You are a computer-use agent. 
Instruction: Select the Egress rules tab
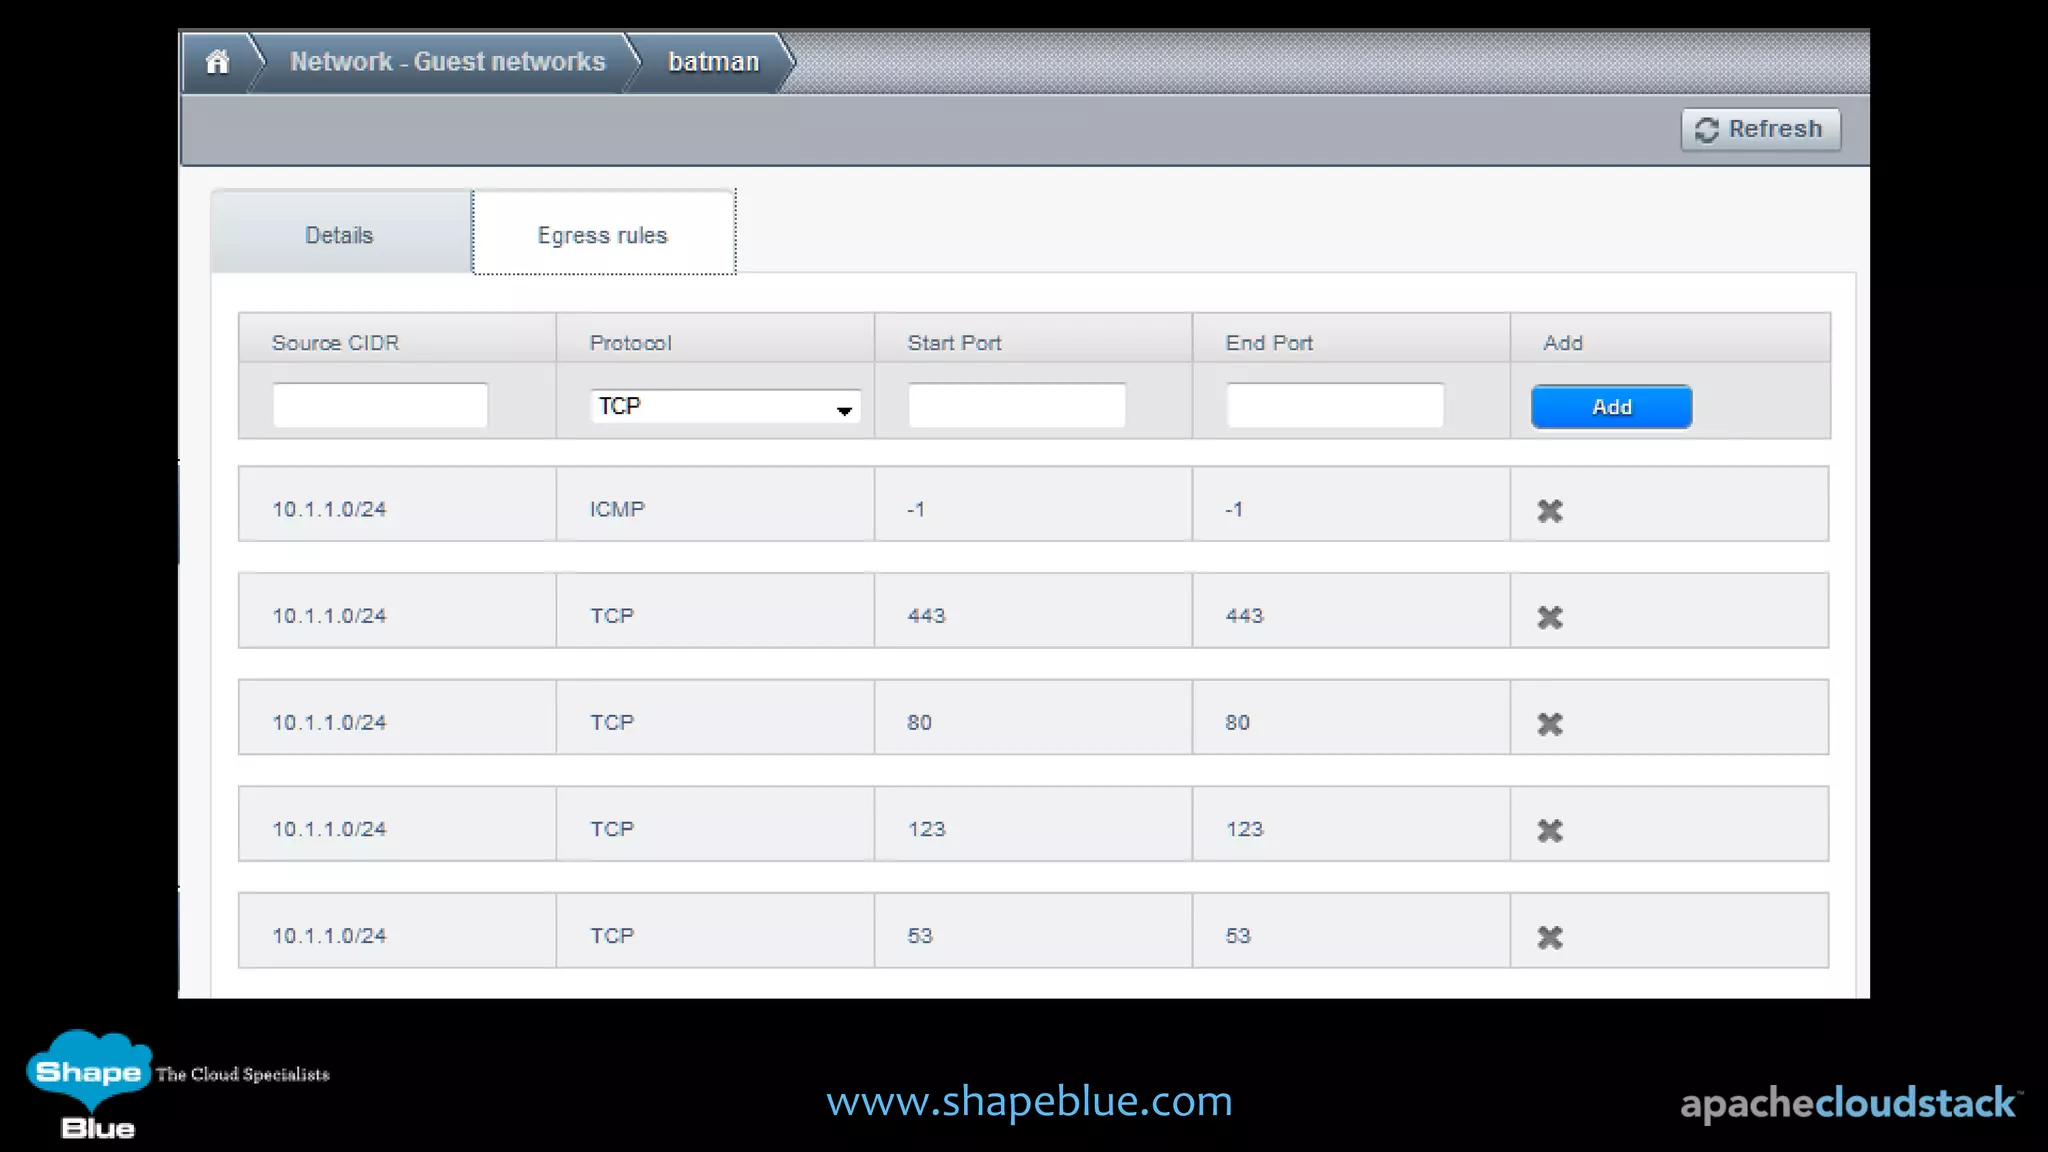coord(603,232)
